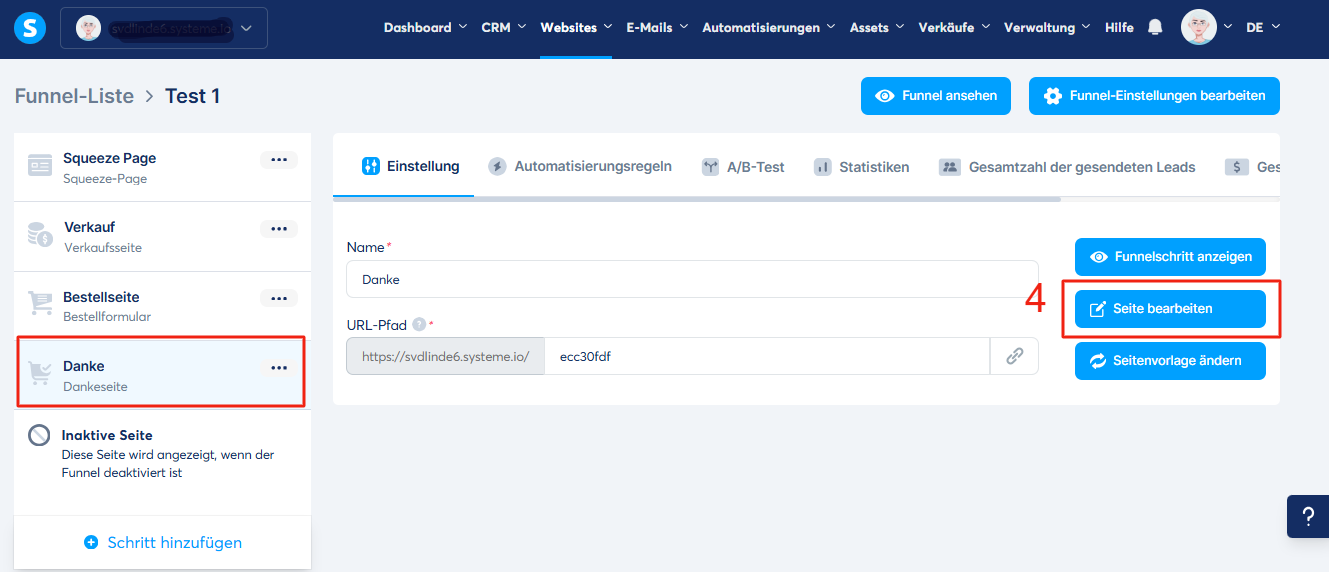Click the Automatisierungsregeln lightning icon
This screenshot has width=1329, height=572.
coord(497,166)
